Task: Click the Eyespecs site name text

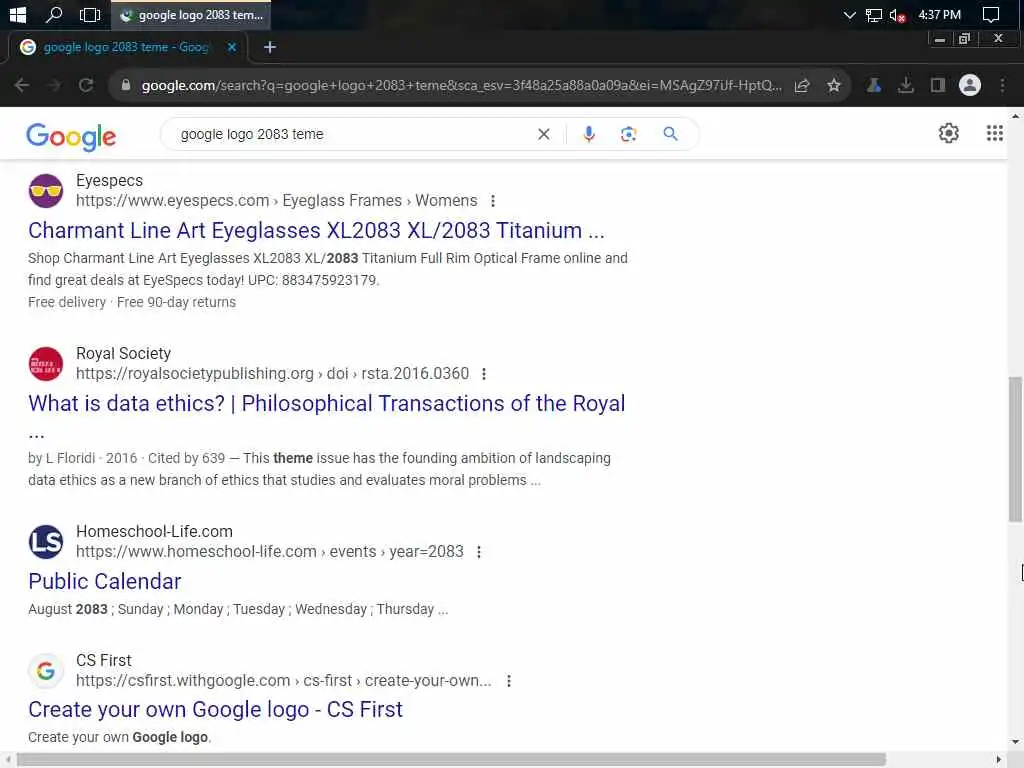Action: click(109, 181)
